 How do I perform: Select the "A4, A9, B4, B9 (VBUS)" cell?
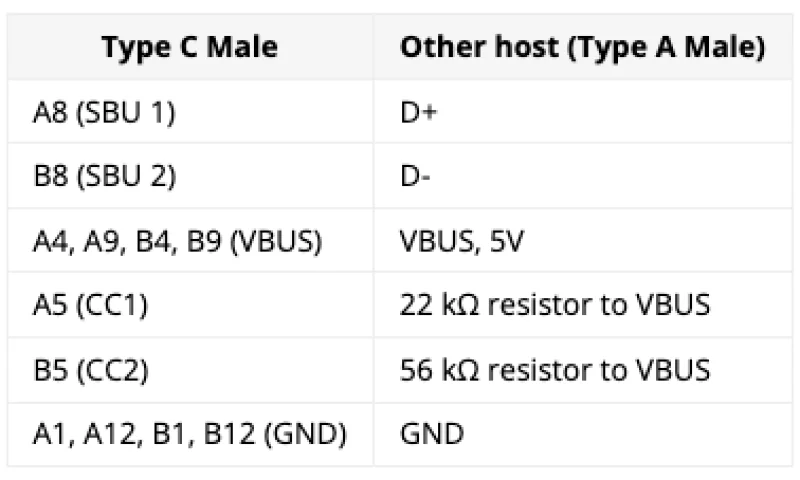pos(177,241)
